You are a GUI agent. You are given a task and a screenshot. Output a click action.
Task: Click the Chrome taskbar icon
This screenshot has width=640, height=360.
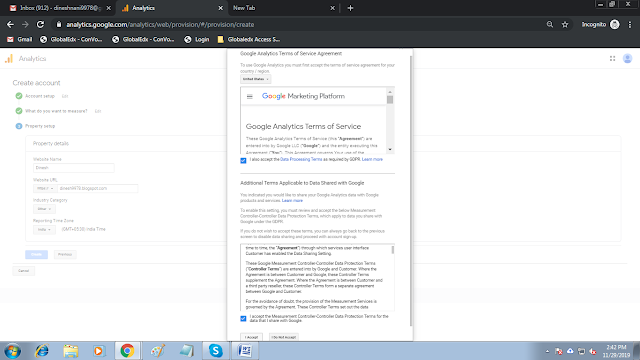[x=127, y=351]
